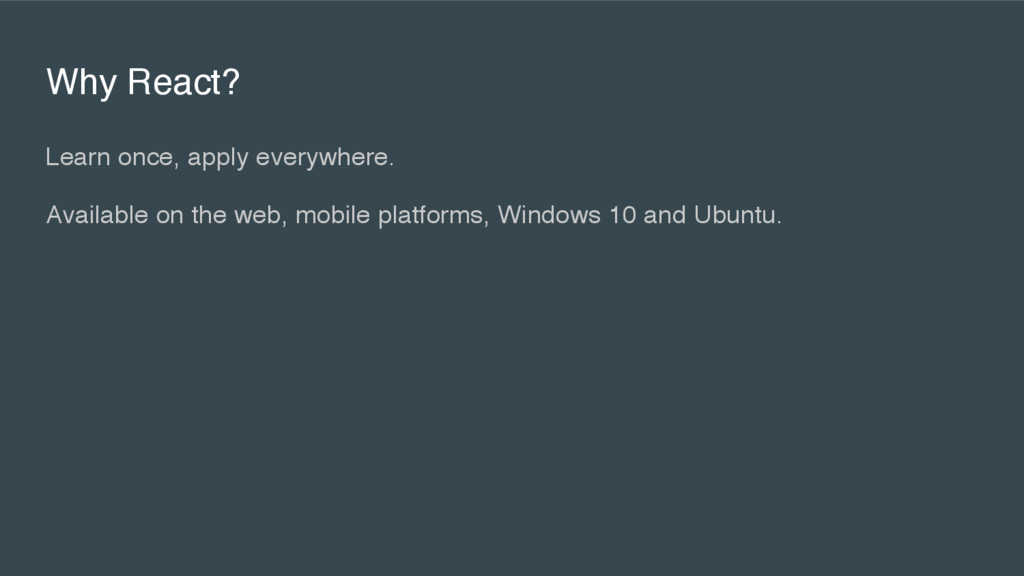Click the "Why React?" slide title
The height and width of the screenshot is (576, 1024).
pos(143,83)
